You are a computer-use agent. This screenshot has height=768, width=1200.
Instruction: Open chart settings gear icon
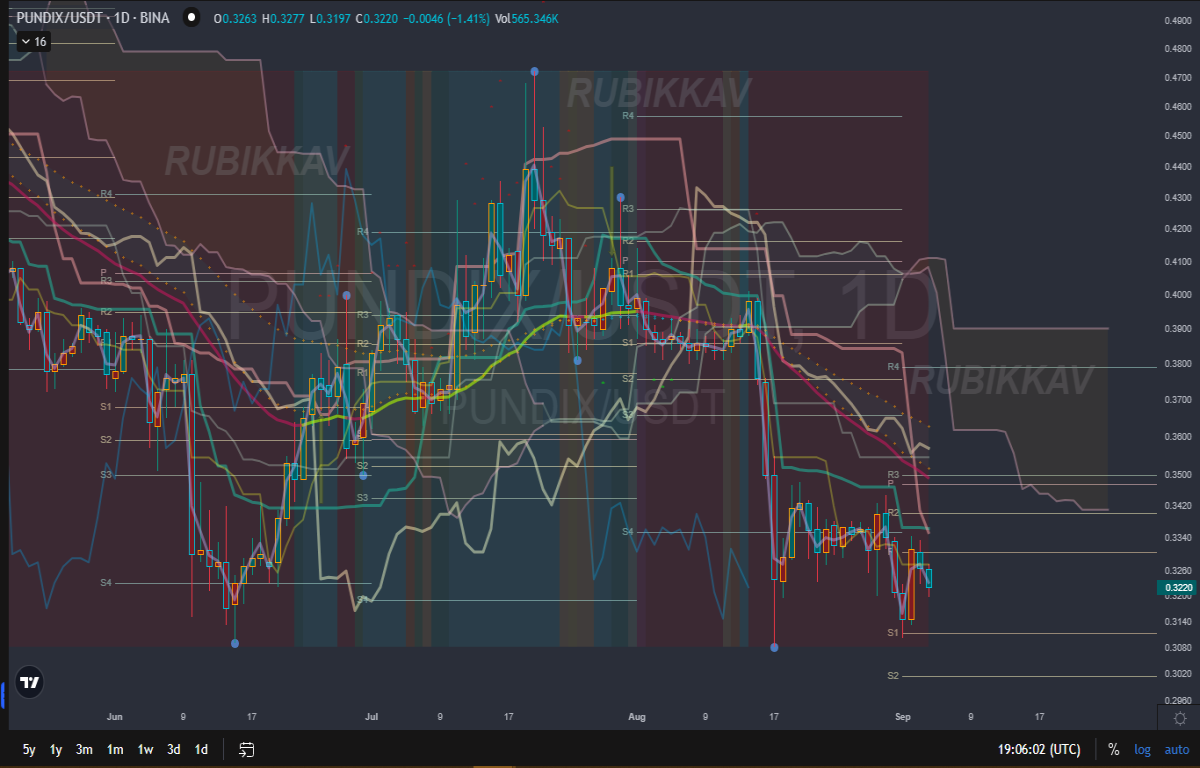pos(1180,718)
